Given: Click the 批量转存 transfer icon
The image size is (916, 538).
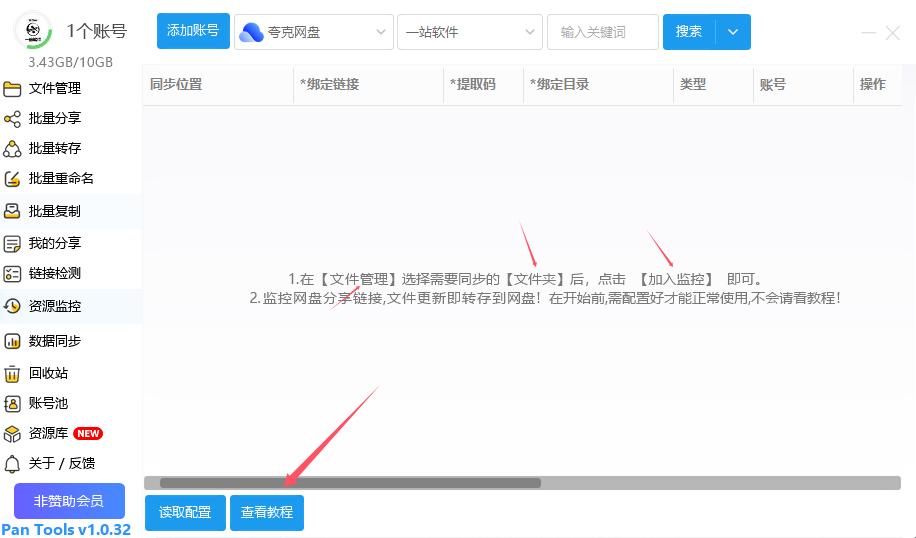Looking at the screenshot, I should [x=12, y=149].
